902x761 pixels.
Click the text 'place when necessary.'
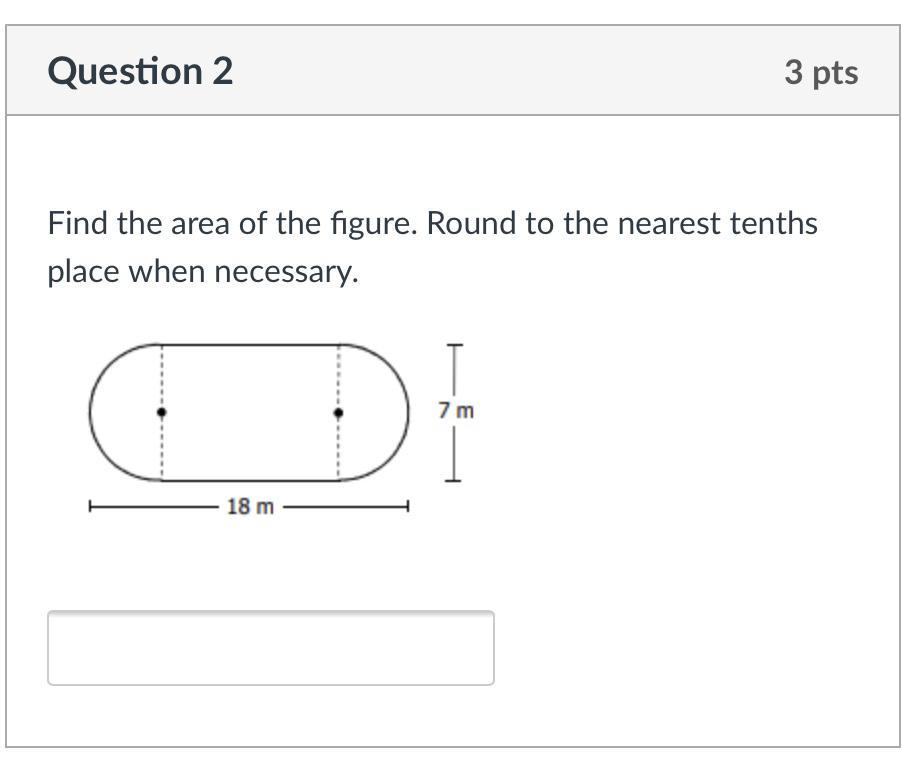203,271
